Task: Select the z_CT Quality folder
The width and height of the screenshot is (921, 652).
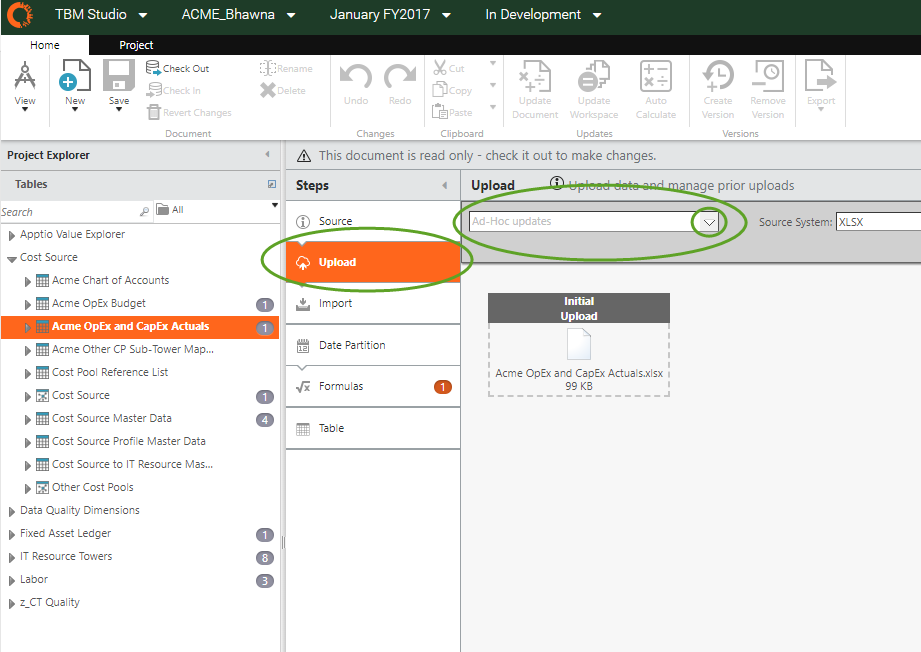Action: pos(49,602)
